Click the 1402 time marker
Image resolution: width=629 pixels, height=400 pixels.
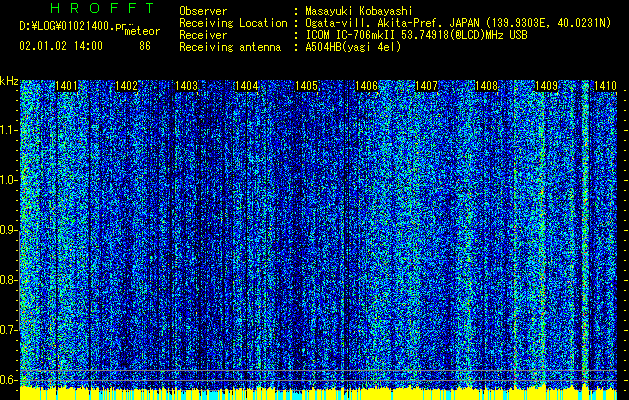[126, 86]
